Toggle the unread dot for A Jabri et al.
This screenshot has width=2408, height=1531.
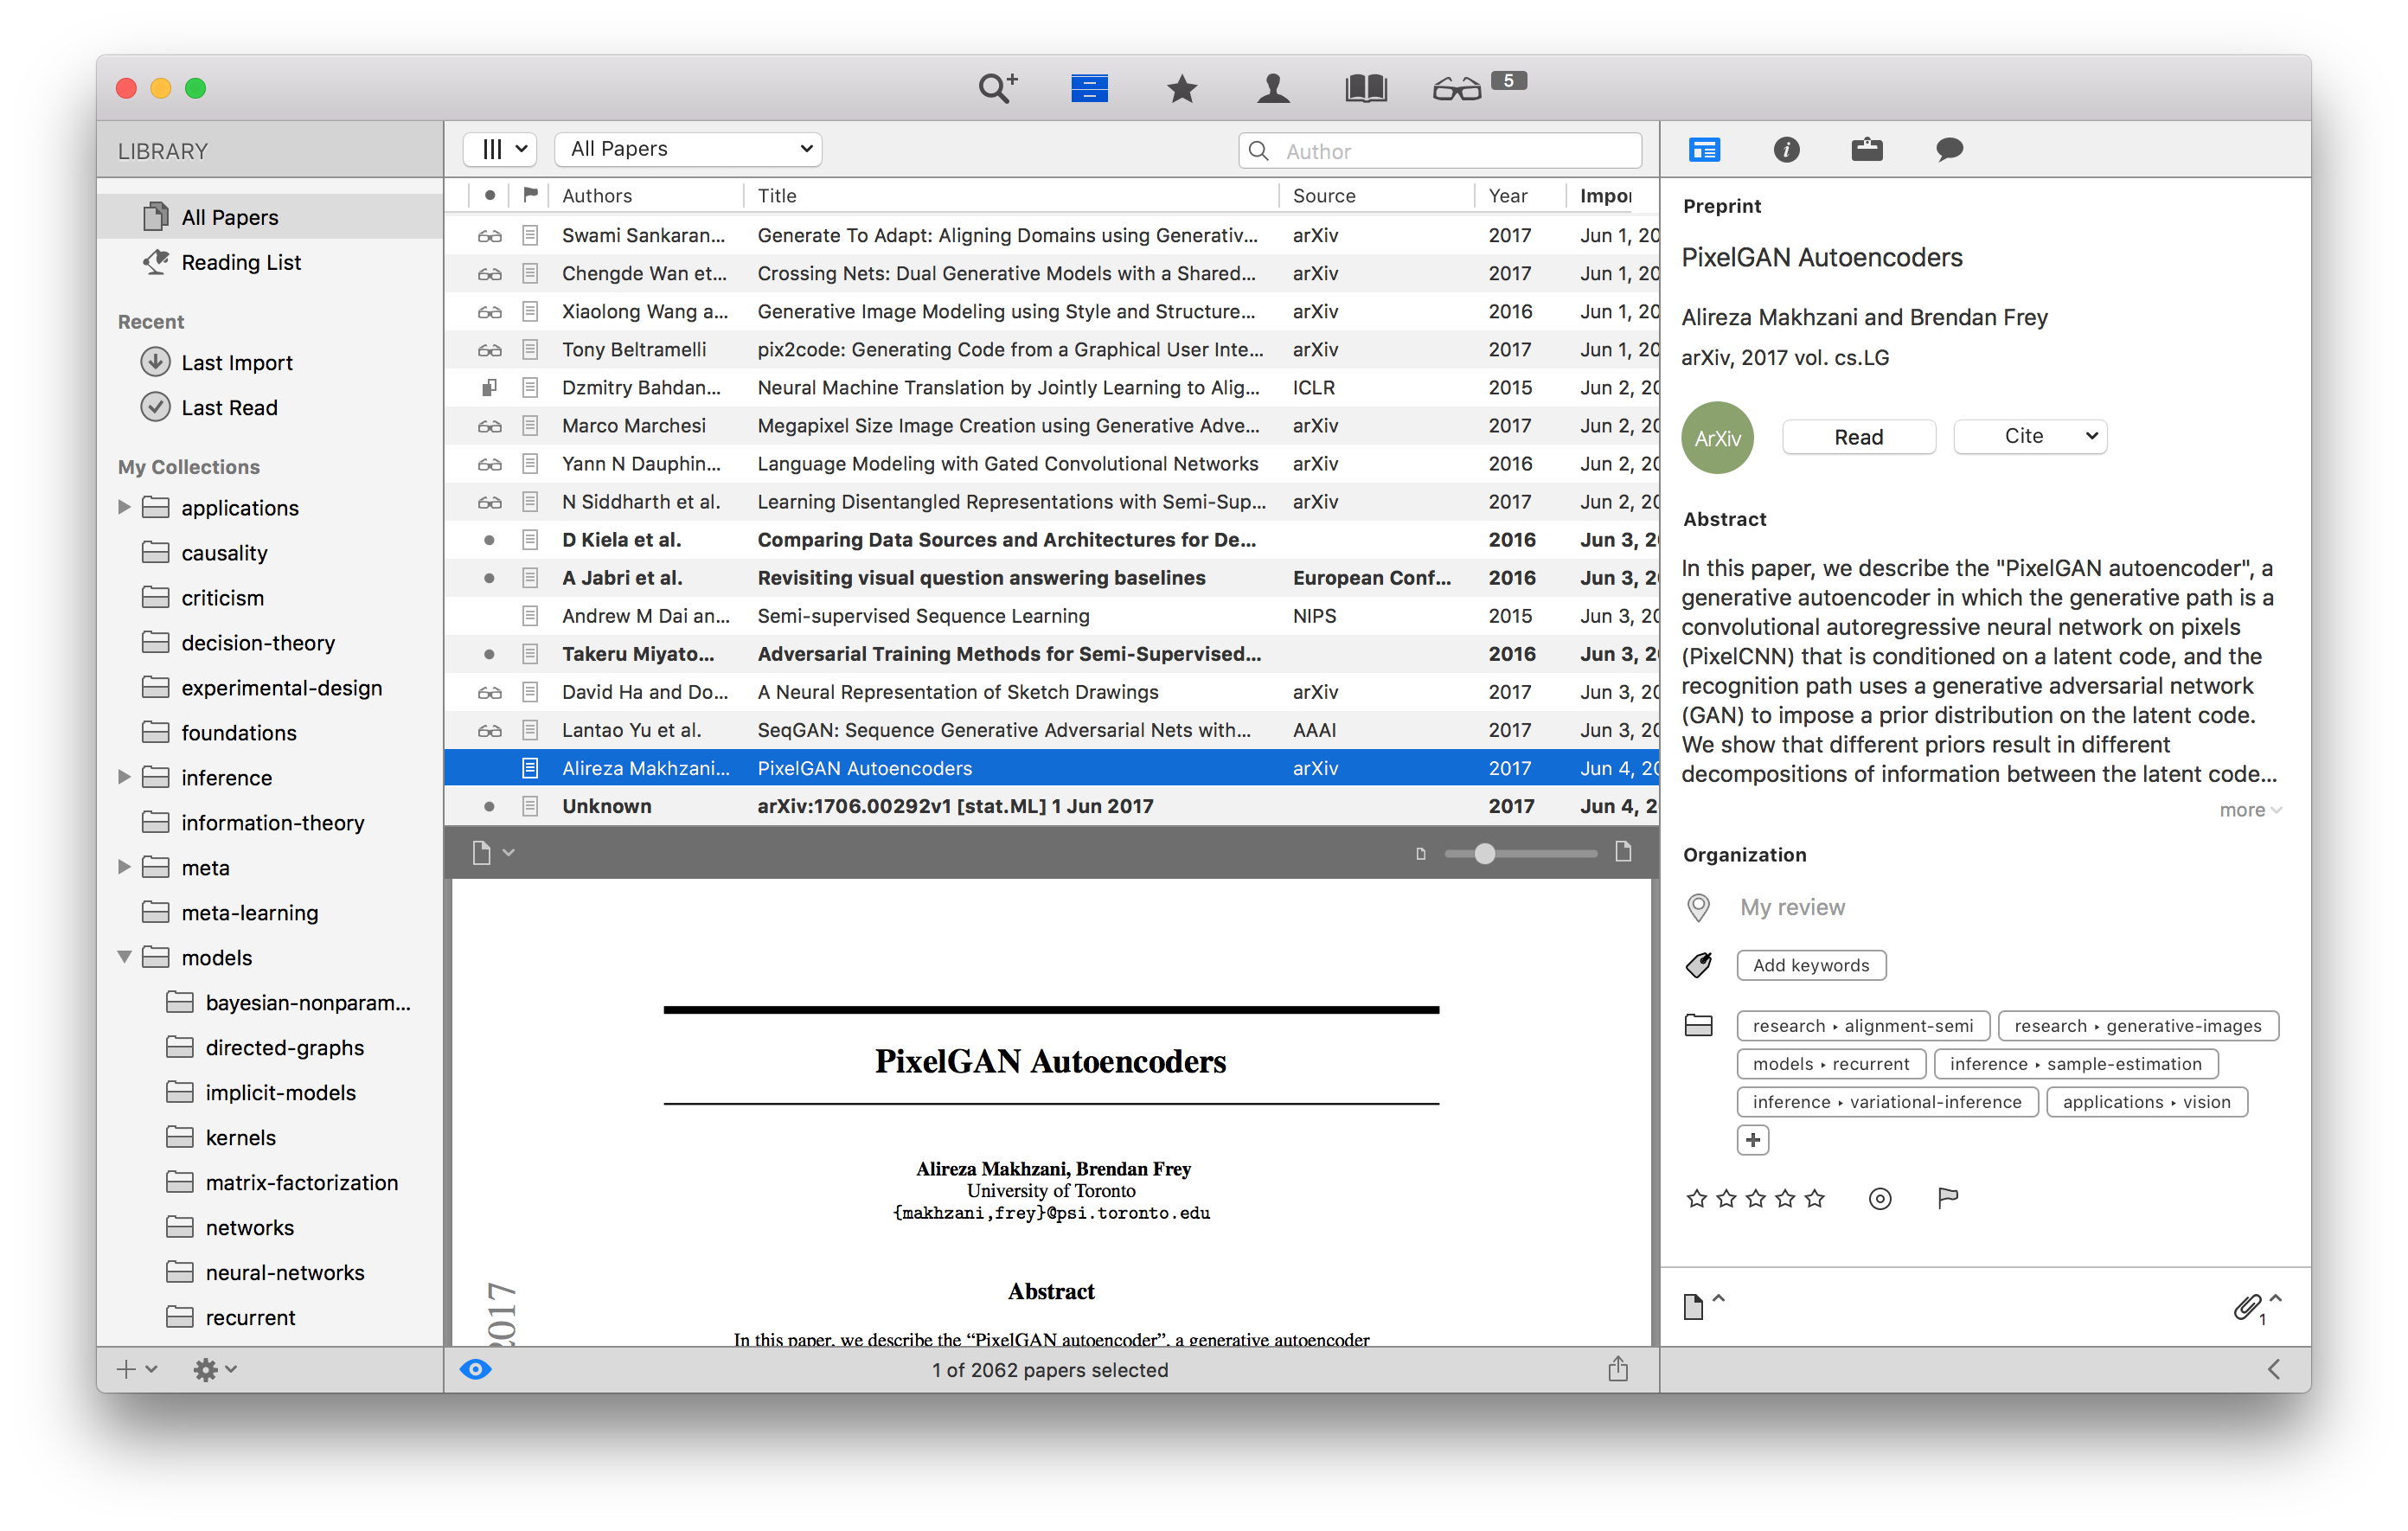[x=489, y=578]
